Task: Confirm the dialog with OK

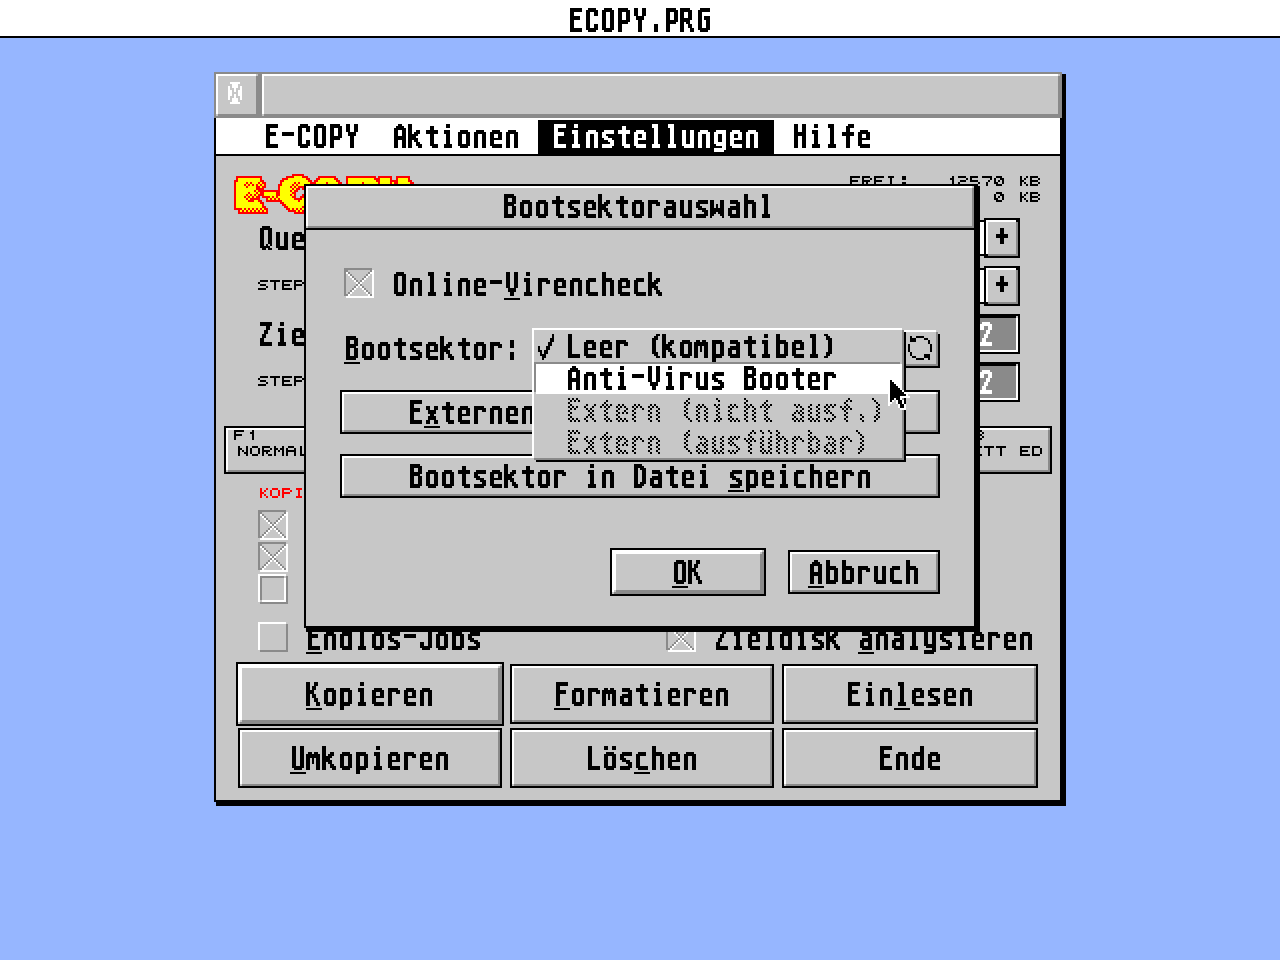Action: [x=687, y=572]
